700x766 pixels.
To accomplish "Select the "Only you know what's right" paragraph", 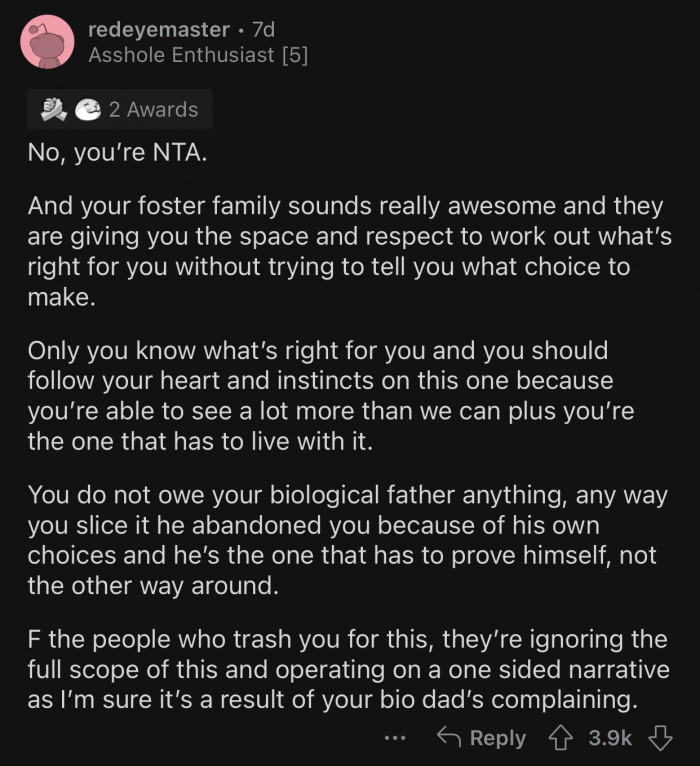I will [330, 396].
